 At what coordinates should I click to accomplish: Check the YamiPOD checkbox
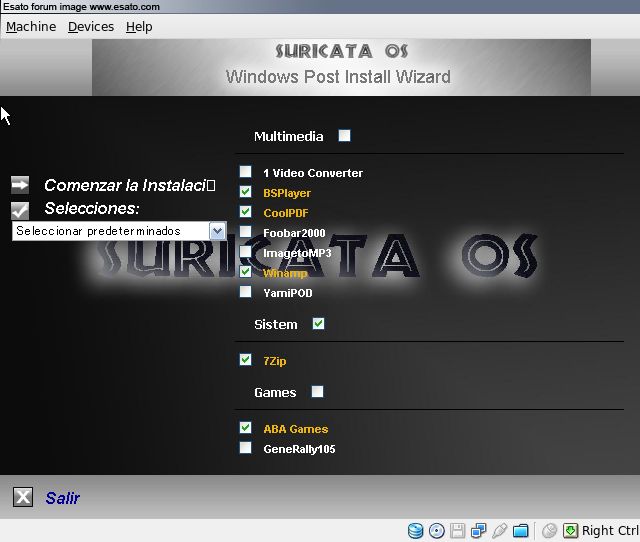click(x=245, y=291)
